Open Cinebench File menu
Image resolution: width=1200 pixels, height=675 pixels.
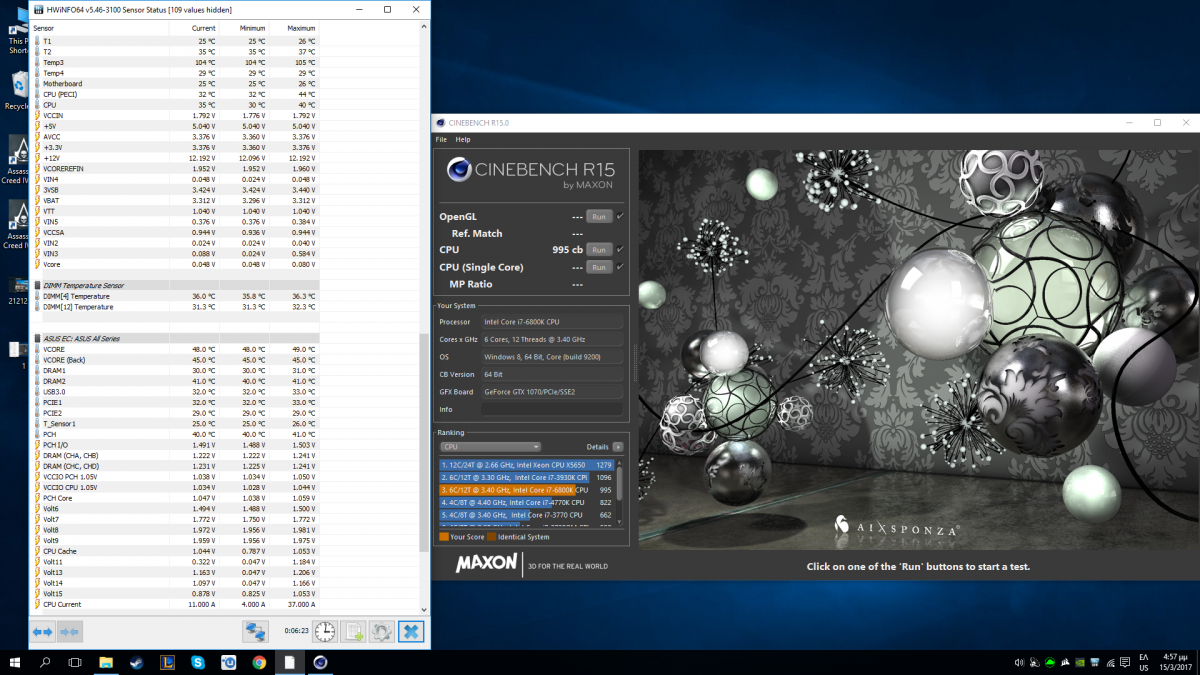point(441,139)
